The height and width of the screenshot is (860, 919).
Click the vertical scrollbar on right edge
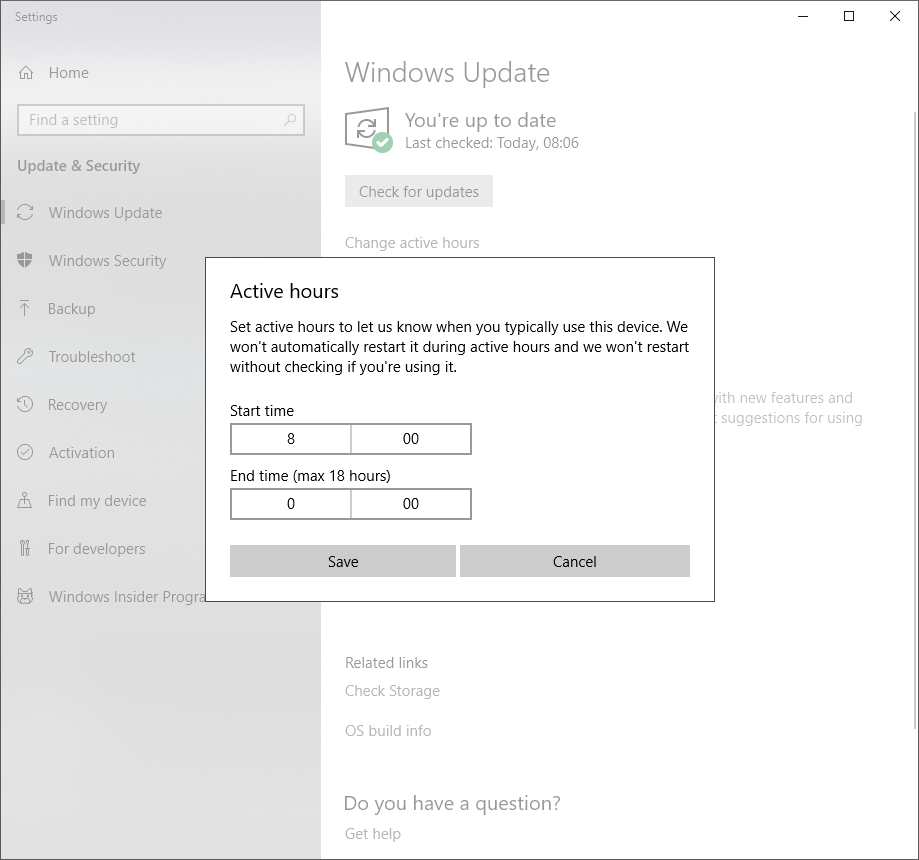(x=915, y=420)
